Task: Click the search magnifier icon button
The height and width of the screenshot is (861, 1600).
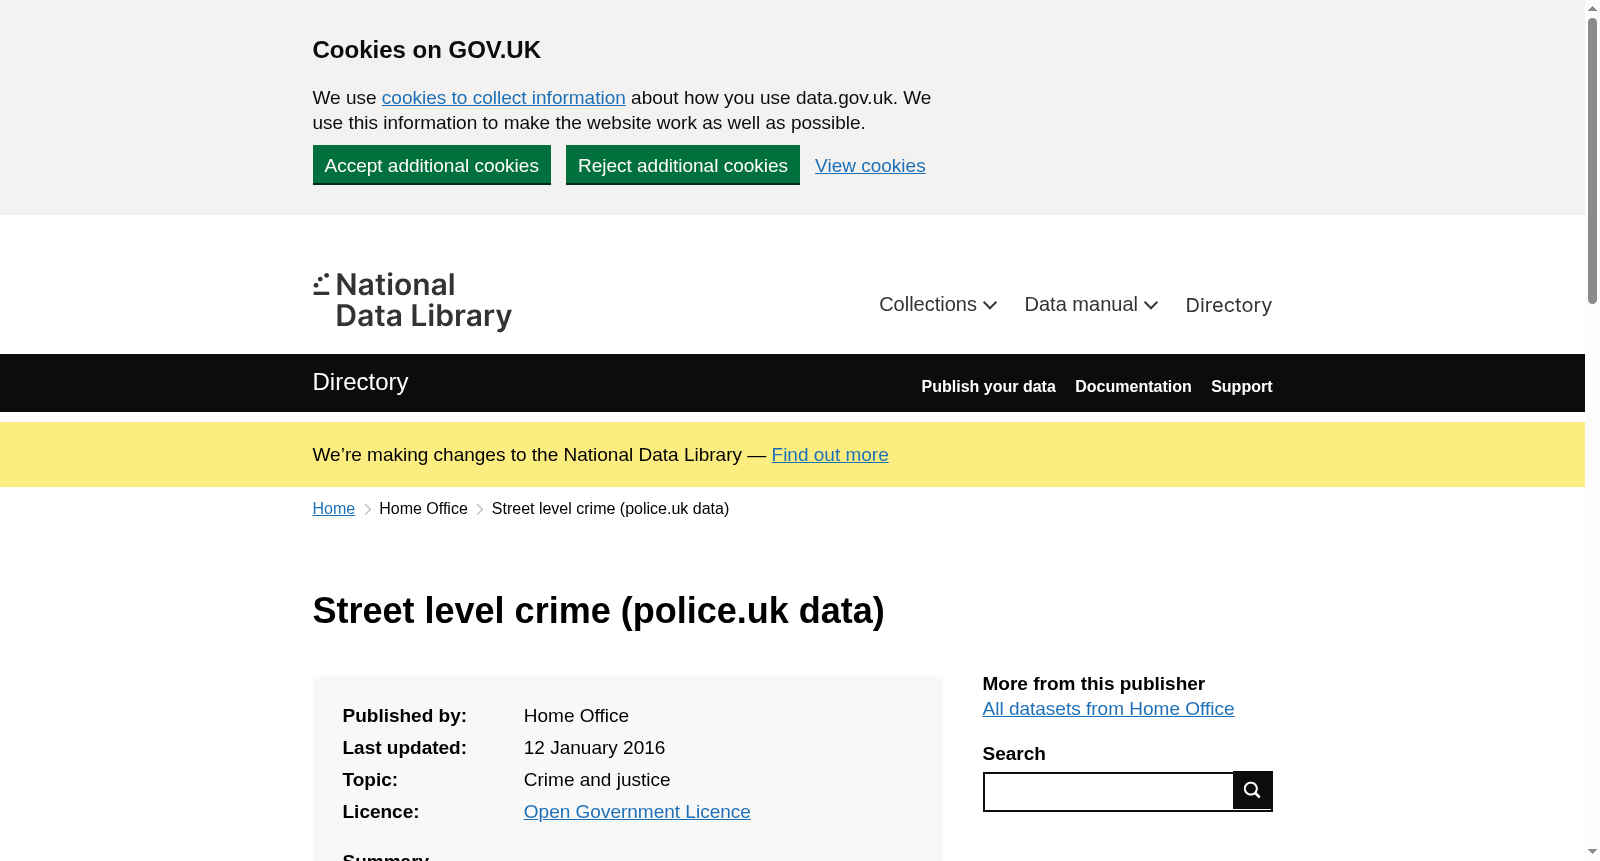Action: pyautogui.click(x=1252, y=791)
